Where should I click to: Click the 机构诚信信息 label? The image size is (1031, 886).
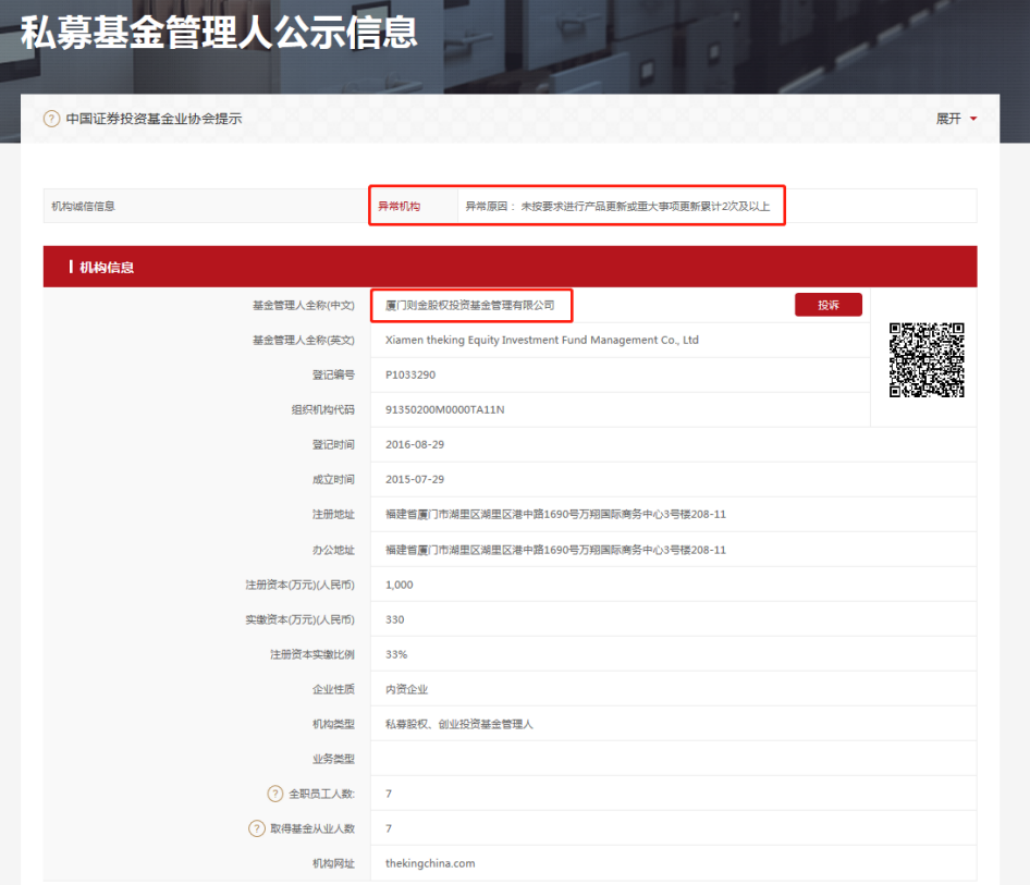click(84, 207)
